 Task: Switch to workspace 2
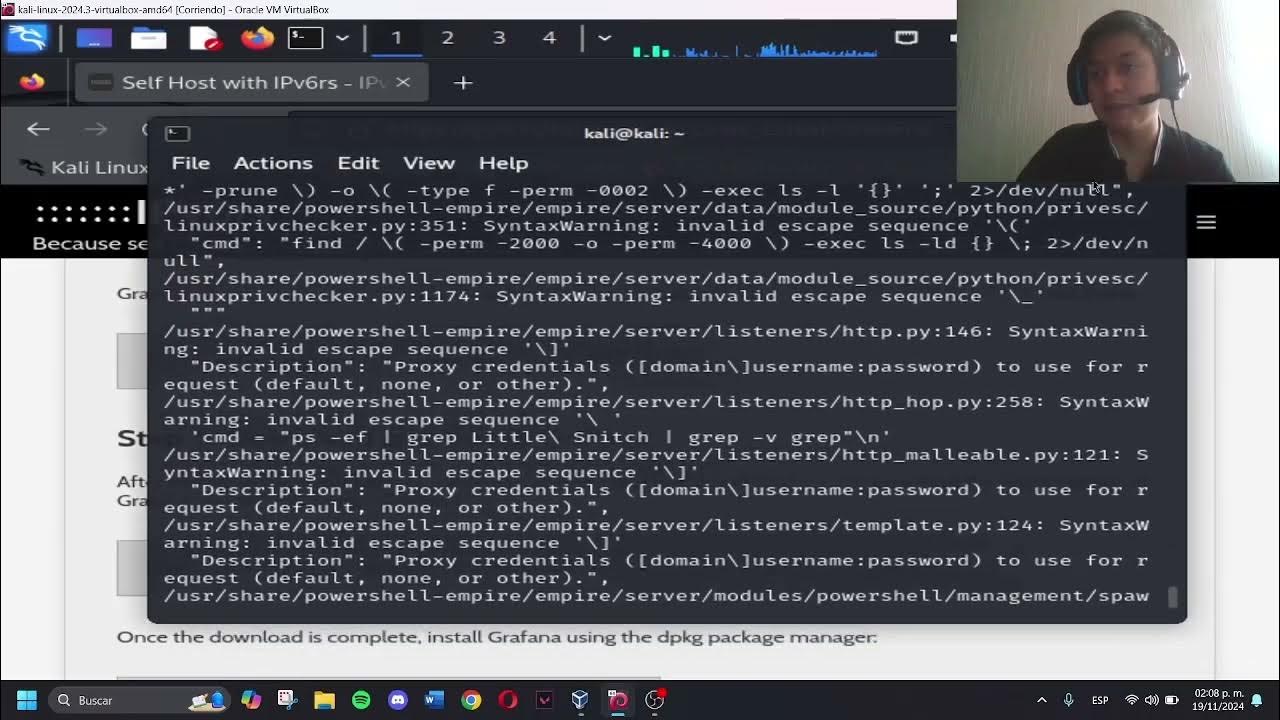[447, 38]
